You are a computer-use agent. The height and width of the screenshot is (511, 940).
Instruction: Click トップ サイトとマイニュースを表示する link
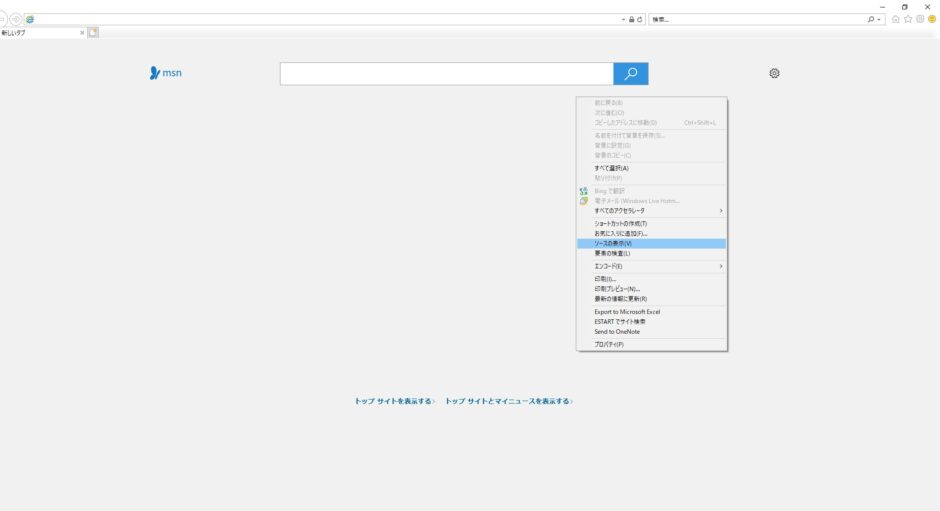508,401
